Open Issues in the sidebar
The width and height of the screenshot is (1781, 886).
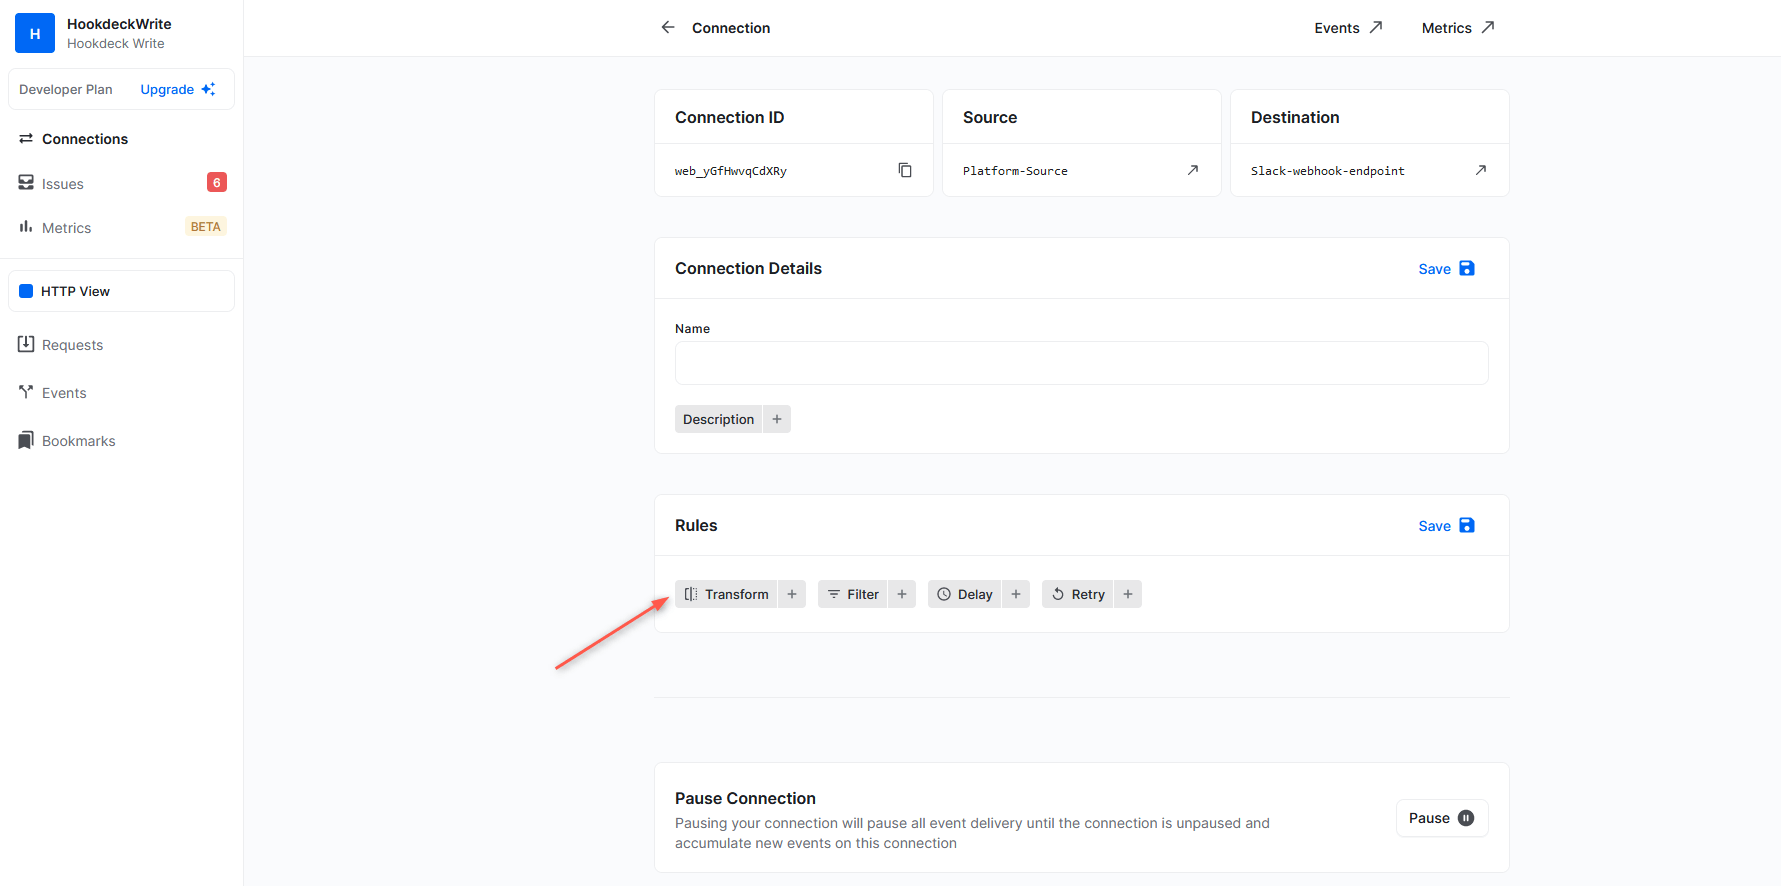point(63,184)
